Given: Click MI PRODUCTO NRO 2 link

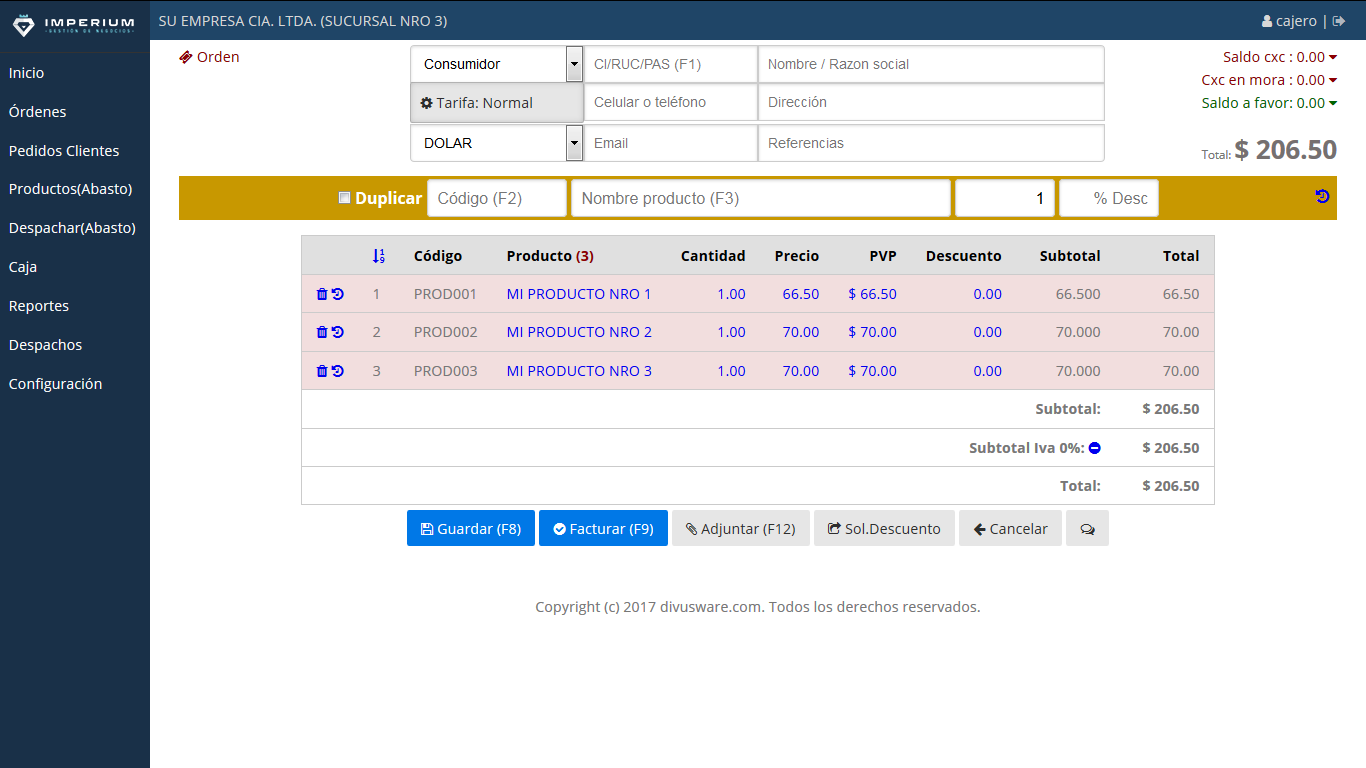Looking at the screenshot, I should click(x=579, y=332).
